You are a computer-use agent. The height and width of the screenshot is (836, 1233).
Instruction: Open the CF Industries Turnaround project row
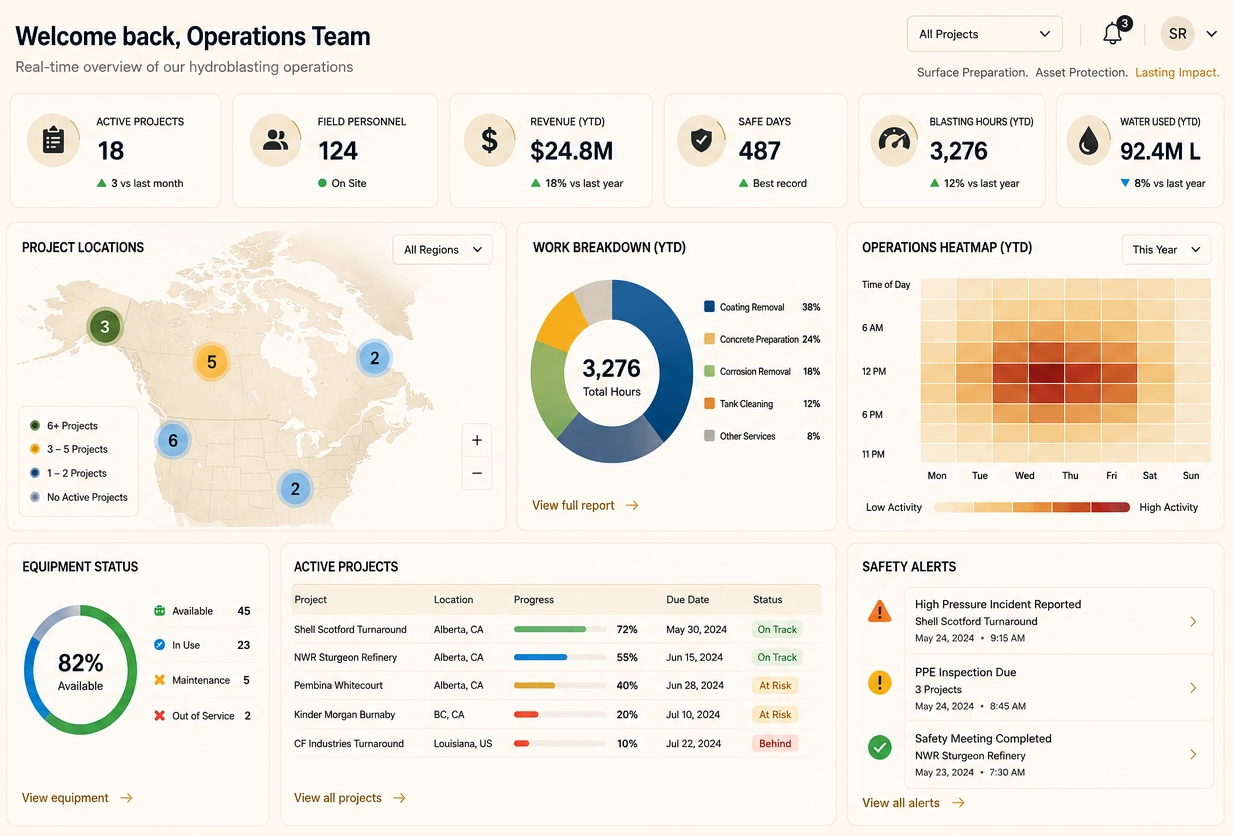pos(556,744)
